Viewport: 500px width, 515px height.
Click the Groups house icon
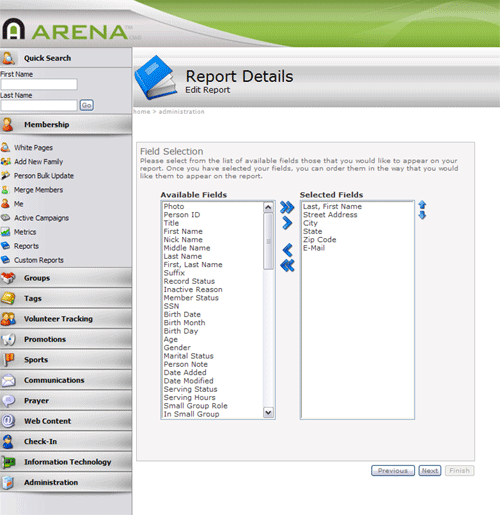pos(8,278)
